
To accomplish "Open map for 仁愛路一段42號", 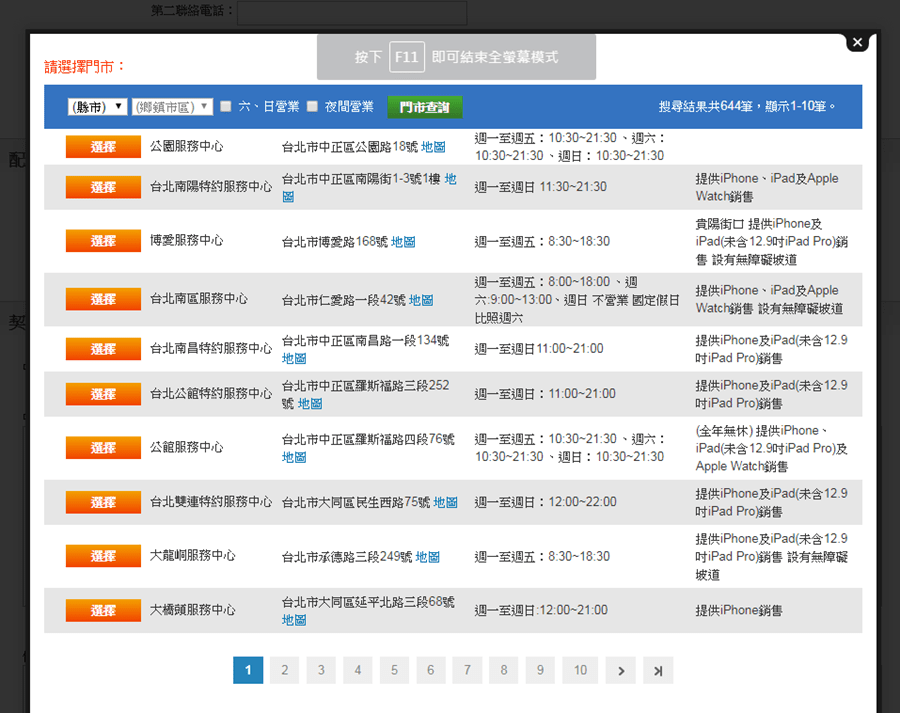I will pos(421,300).
